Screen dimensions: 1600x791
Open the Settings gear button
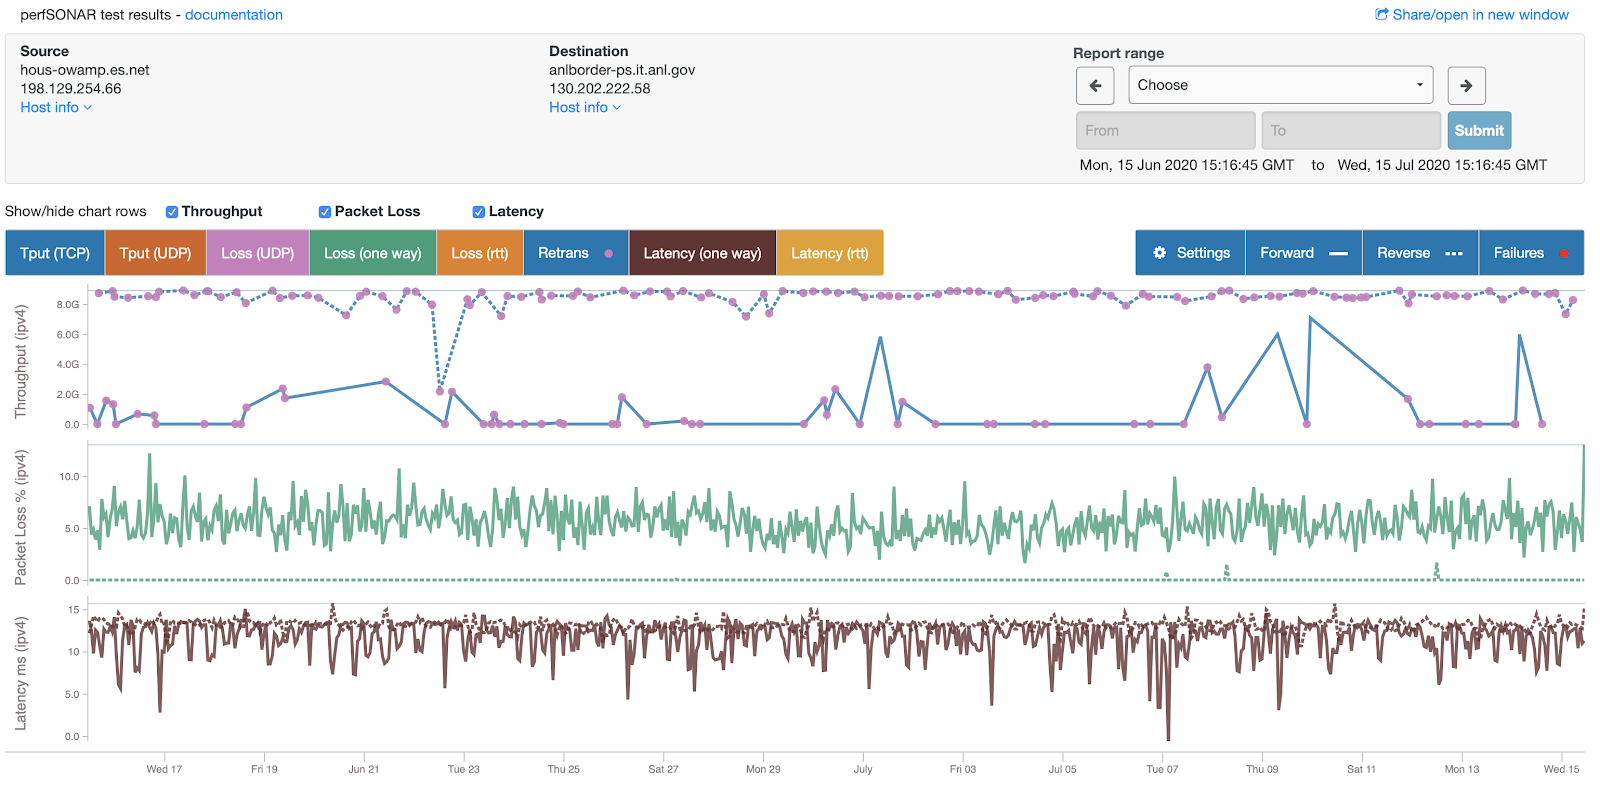click(x=1191, y=253)
